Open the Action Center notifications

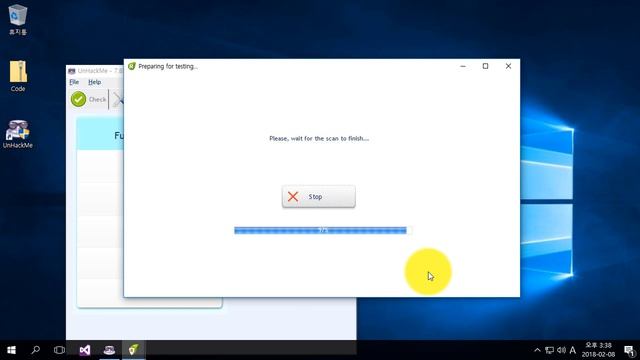[629, 350]
